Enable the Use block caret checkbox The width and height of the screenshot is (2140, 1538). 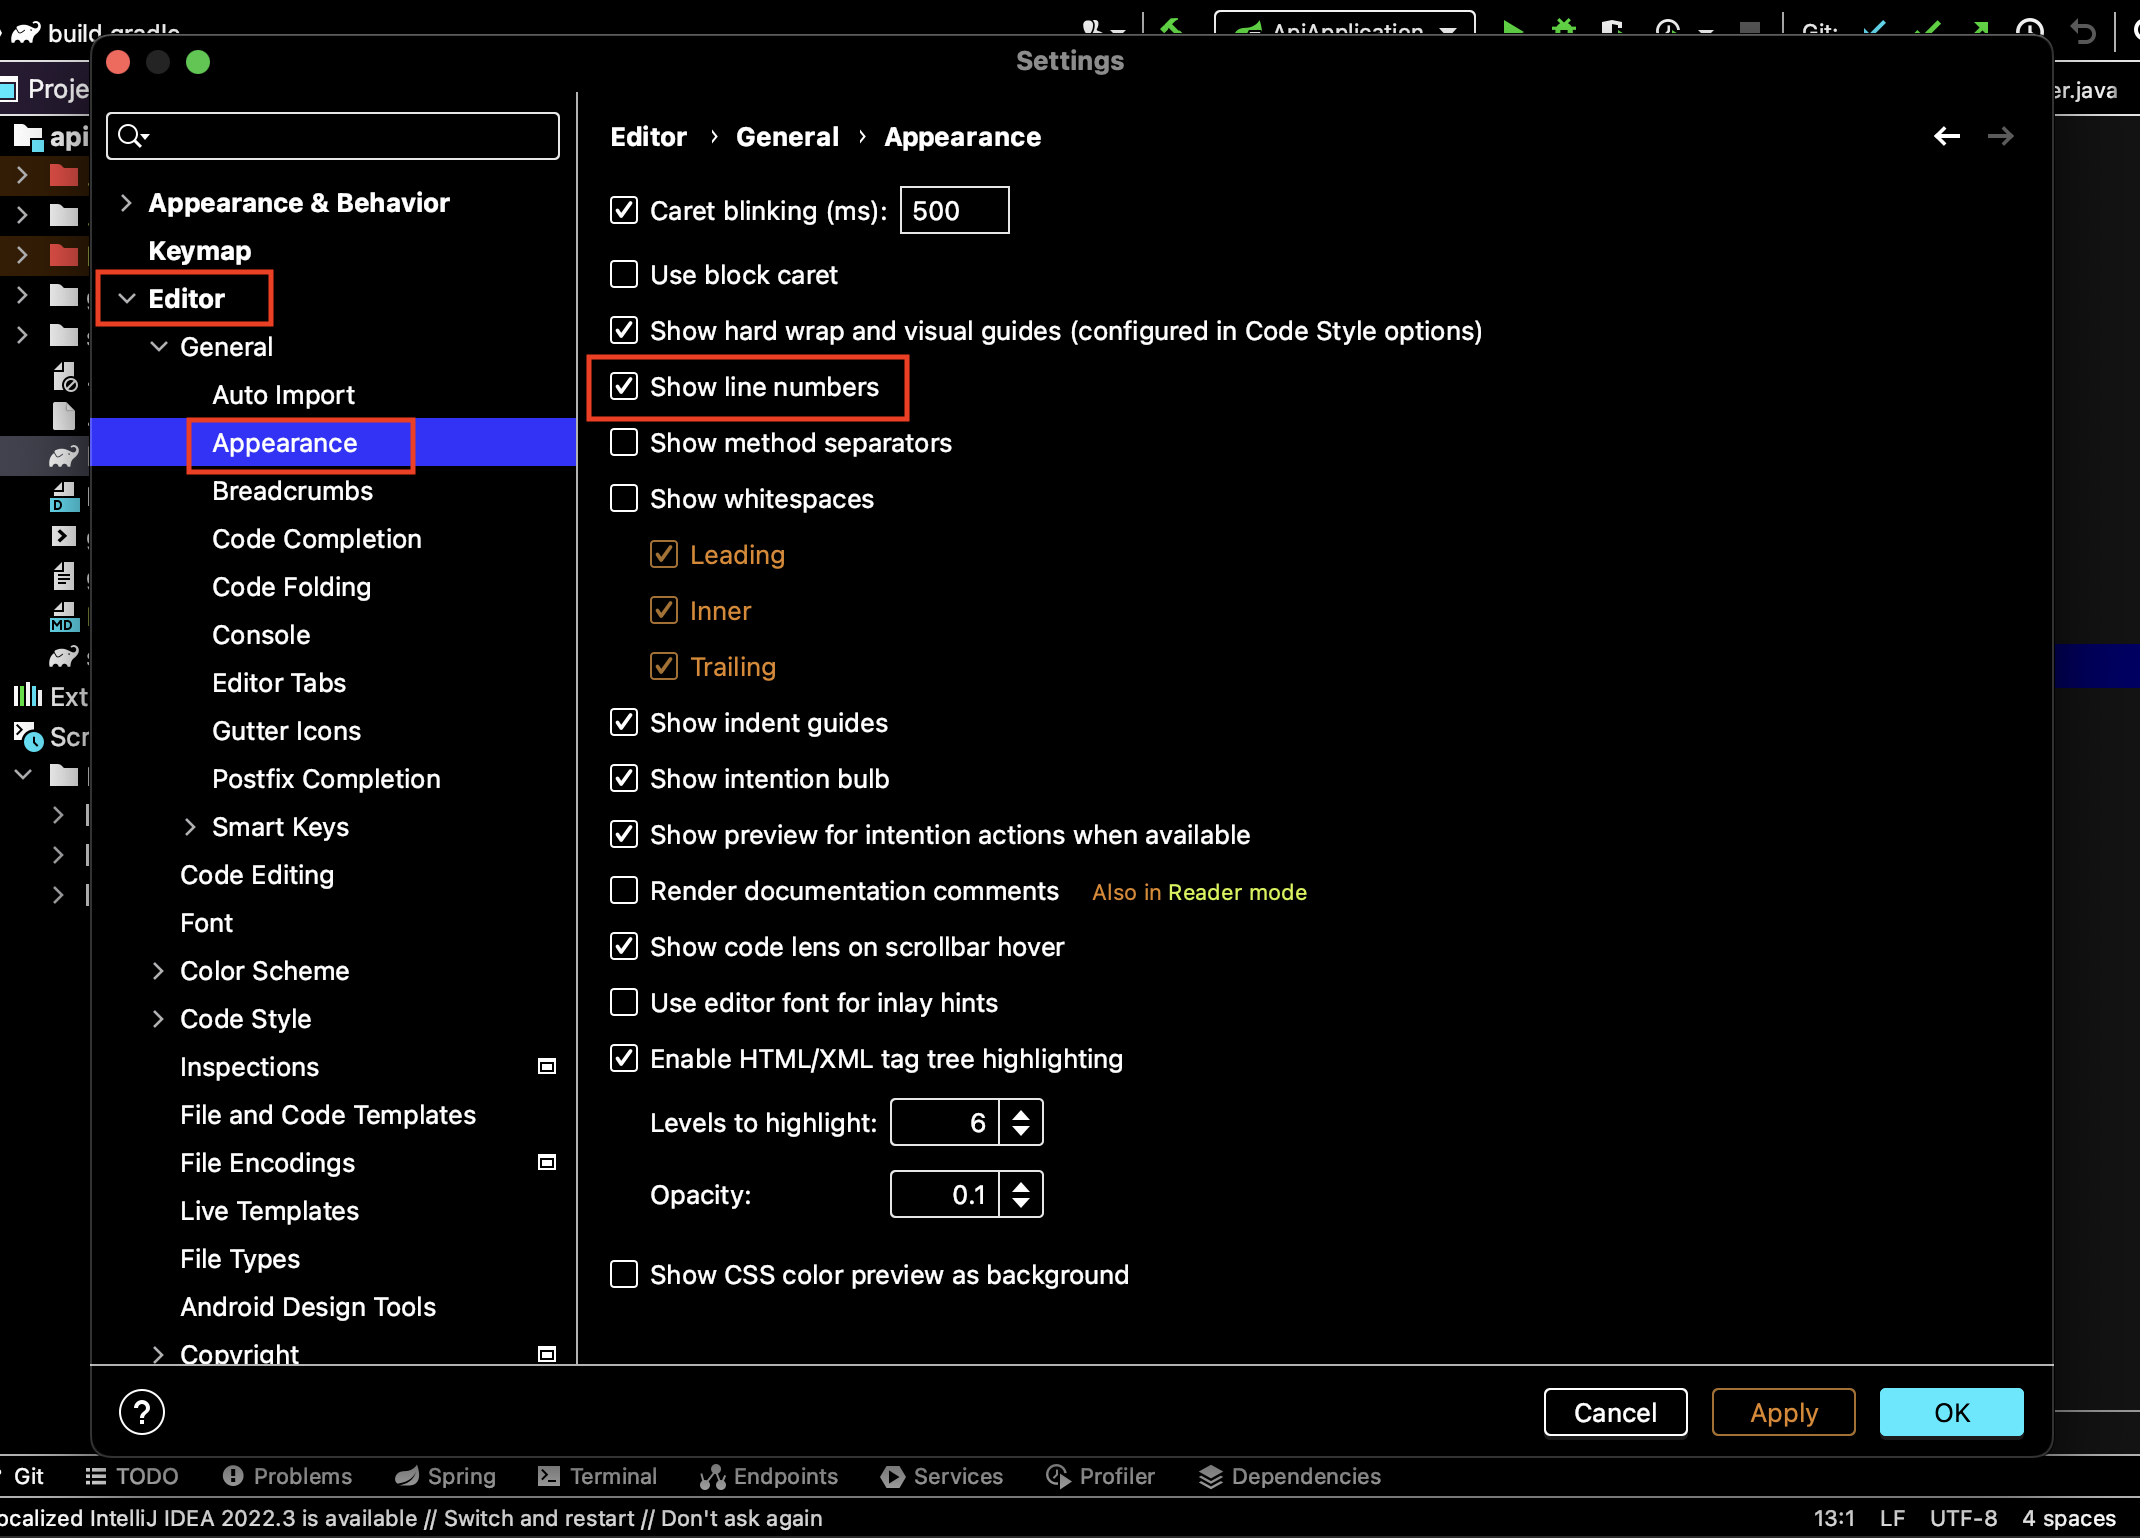[624, 274]
